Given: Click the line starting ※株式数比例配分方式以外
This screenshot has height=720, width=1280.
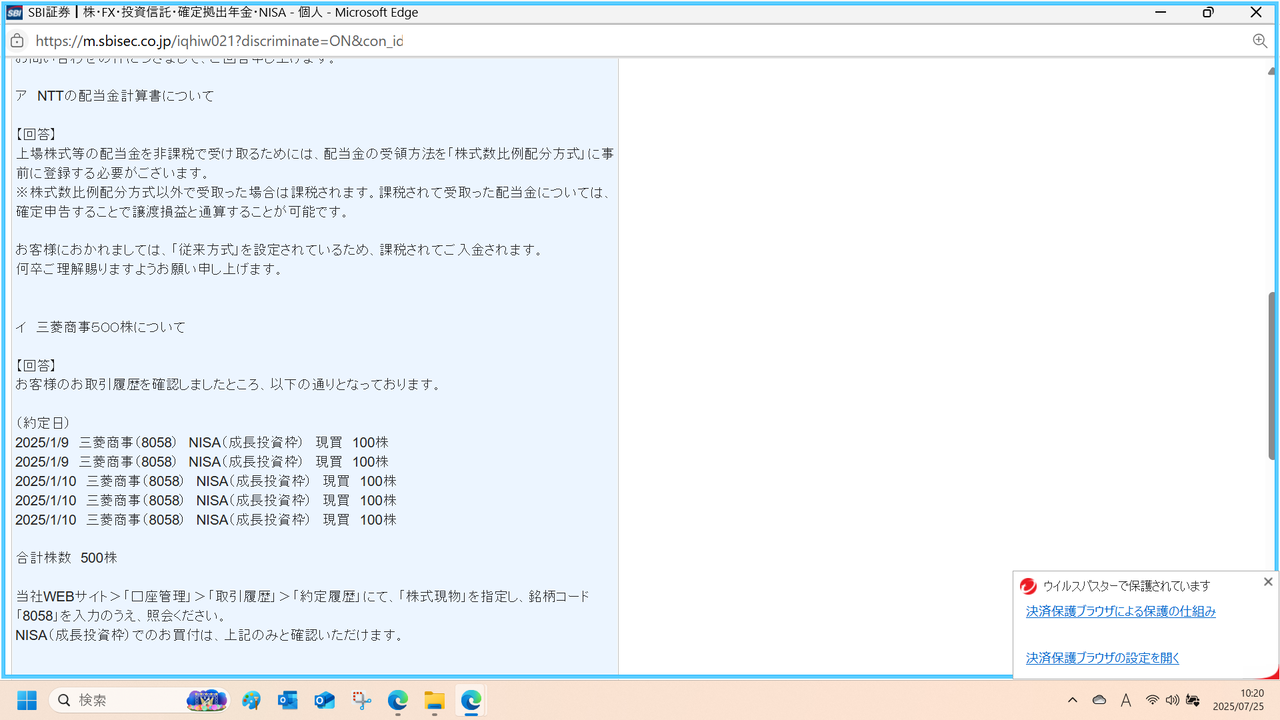Looking at the screenshot, I should tap(312, 193).
